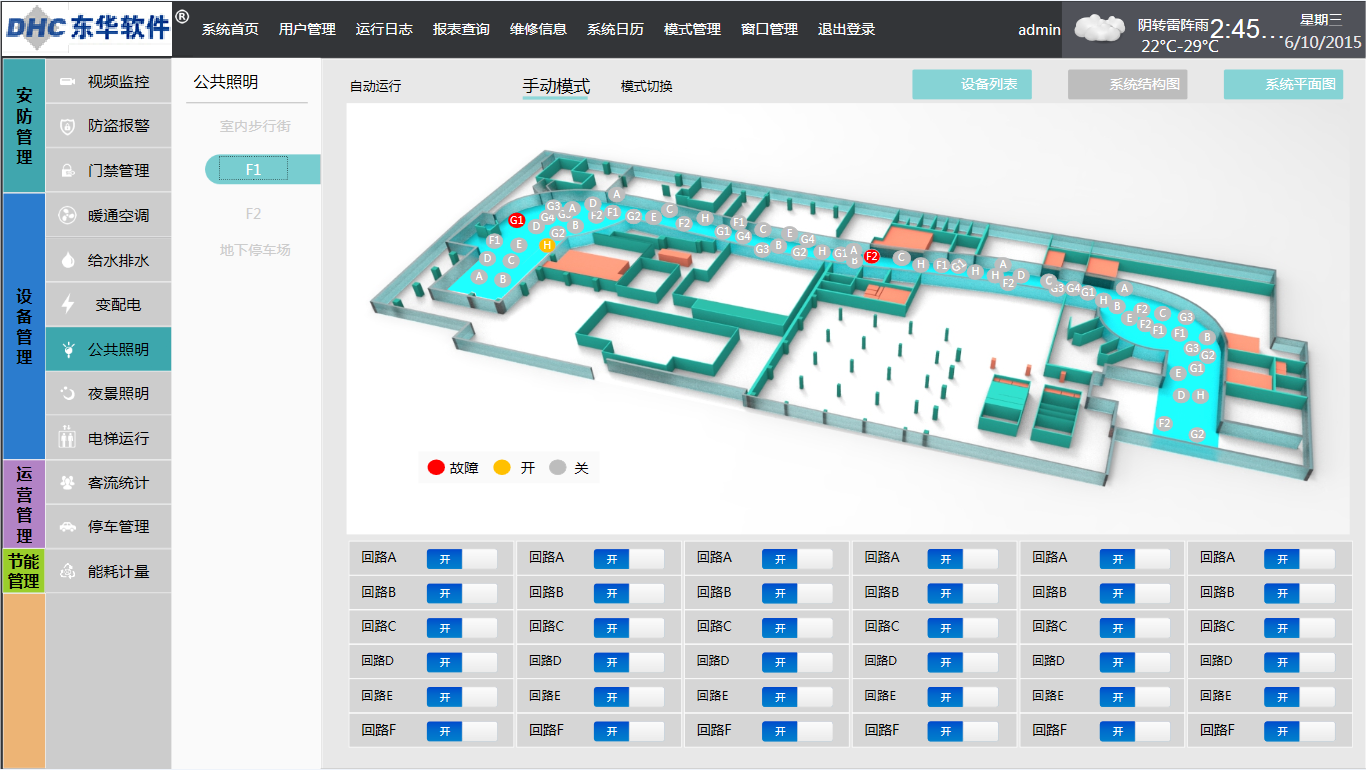Click the elevator icon beside 电梯运行
Viewport: 1366px width, 770px height.
tap(67, 438)
